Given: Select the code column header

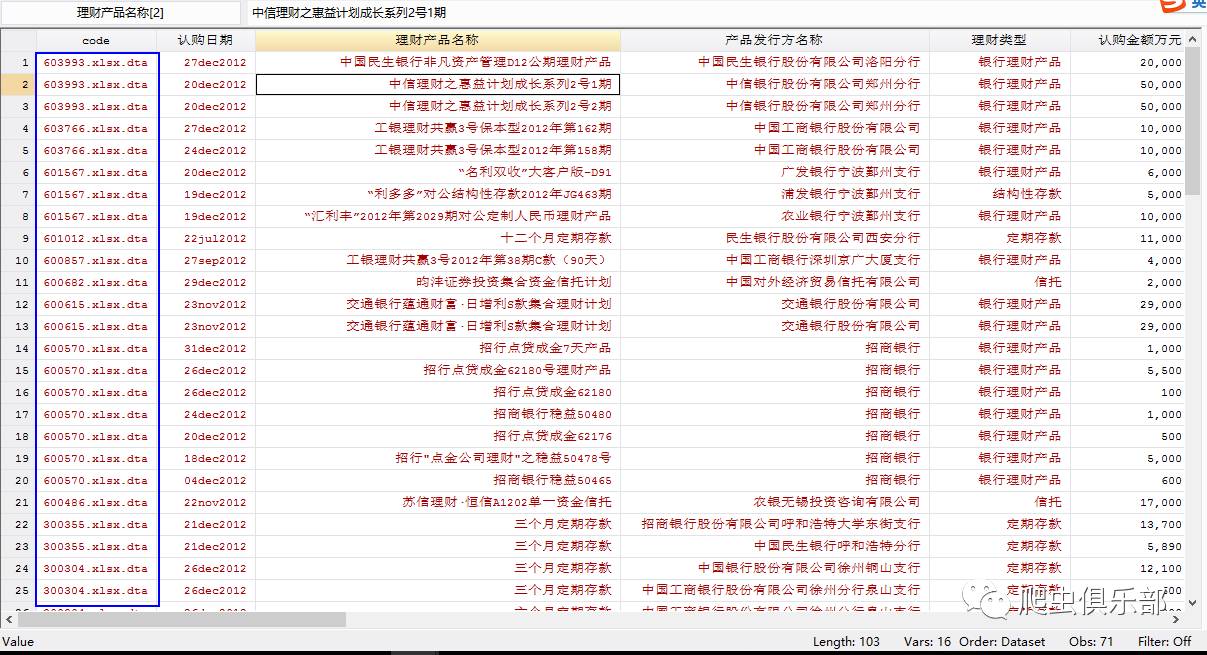Looking at the screenshot, I should [x=96, y=40].
